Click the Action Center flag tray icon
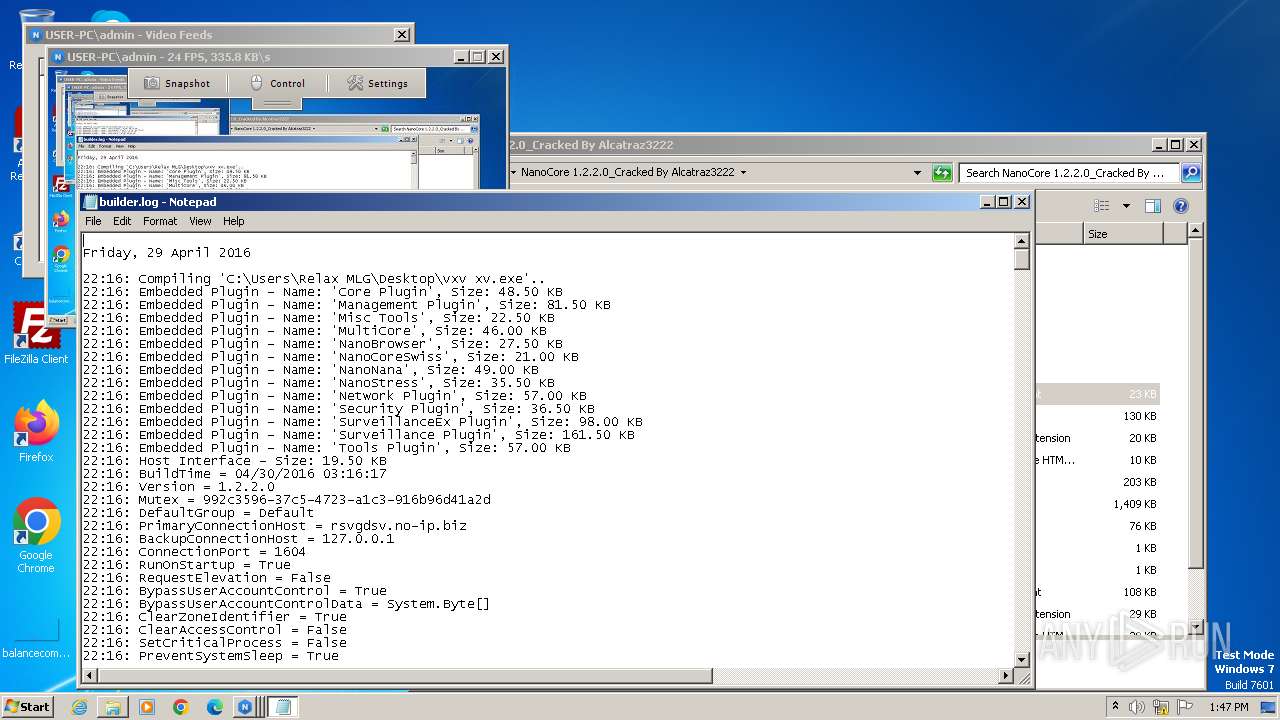The image size is (1280, 720). point(1186,707)
